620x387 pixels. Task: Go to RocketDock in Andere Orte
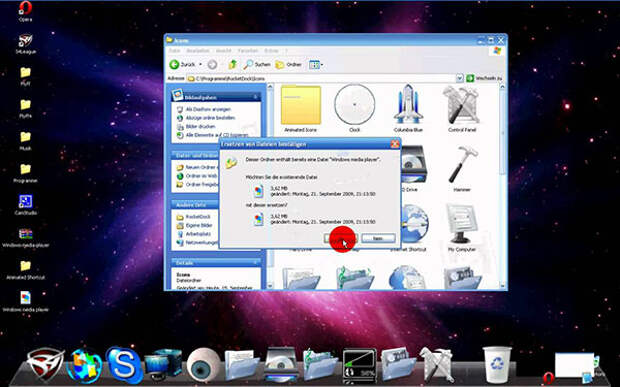198,217
